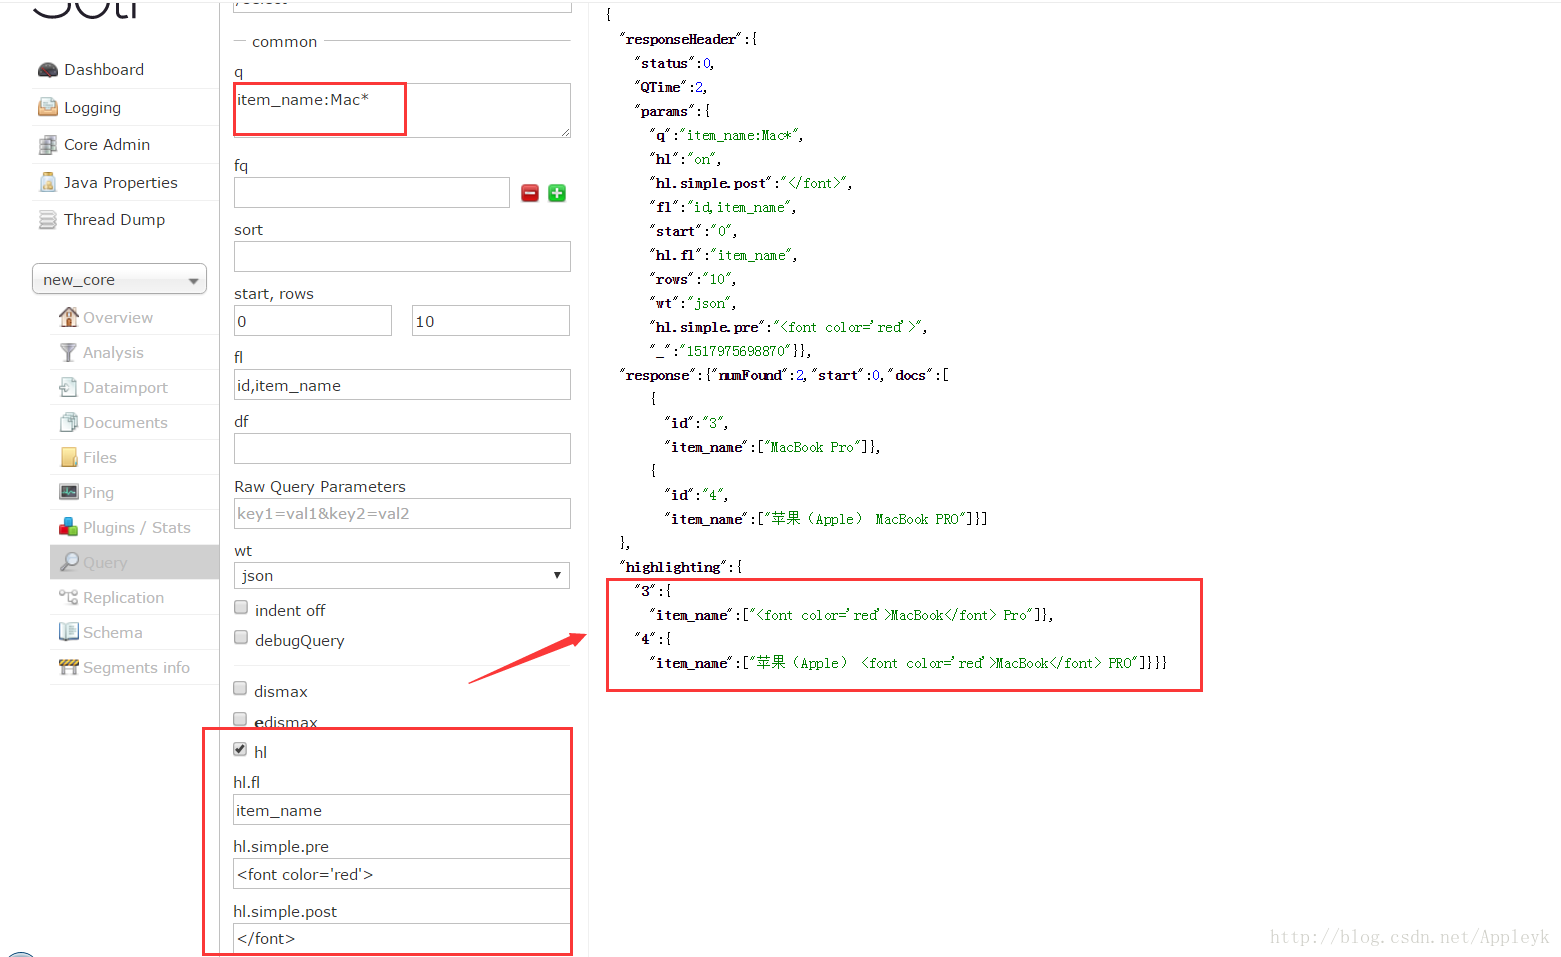Image resolution: width=1561 pixels, height=957 pixels.
Task: Click the Query magnifier icon
Action: pyautogui.click(x=68, y=562)
